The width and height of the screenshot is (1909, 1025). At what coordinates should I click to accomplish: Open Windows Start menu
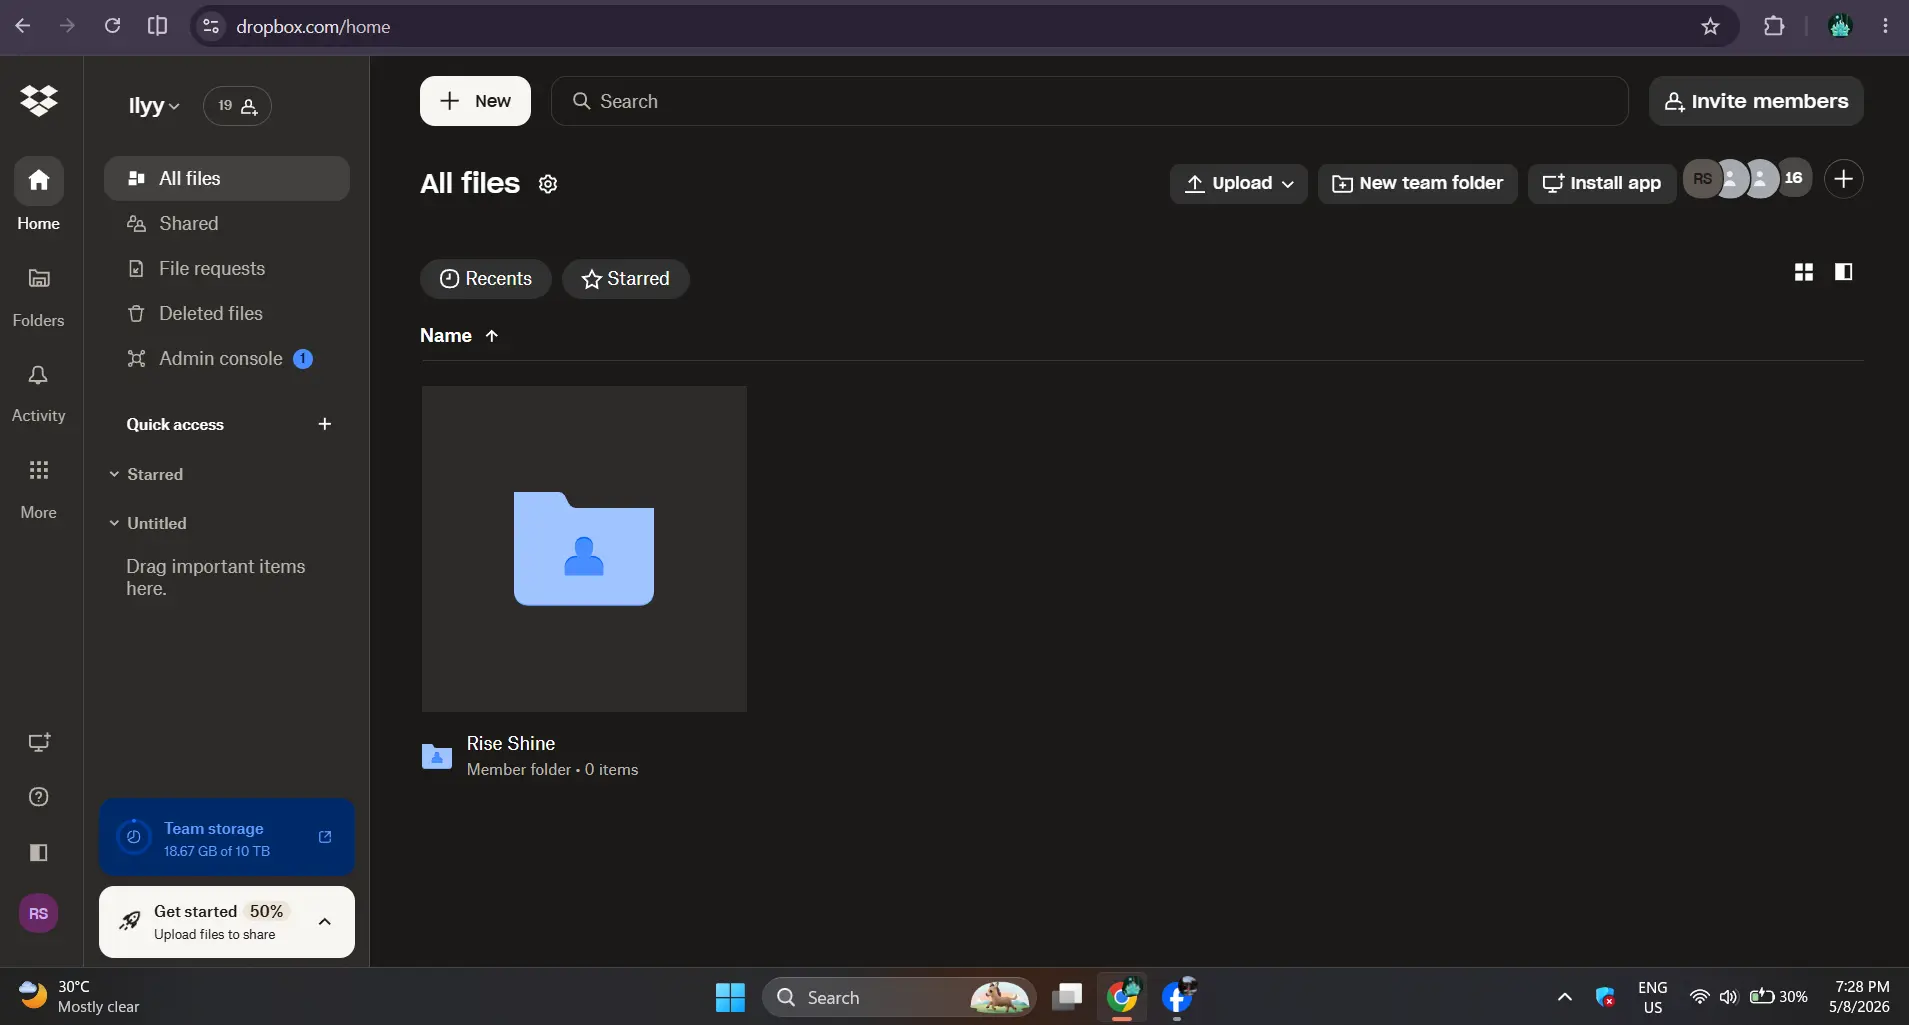pos(730,997)
